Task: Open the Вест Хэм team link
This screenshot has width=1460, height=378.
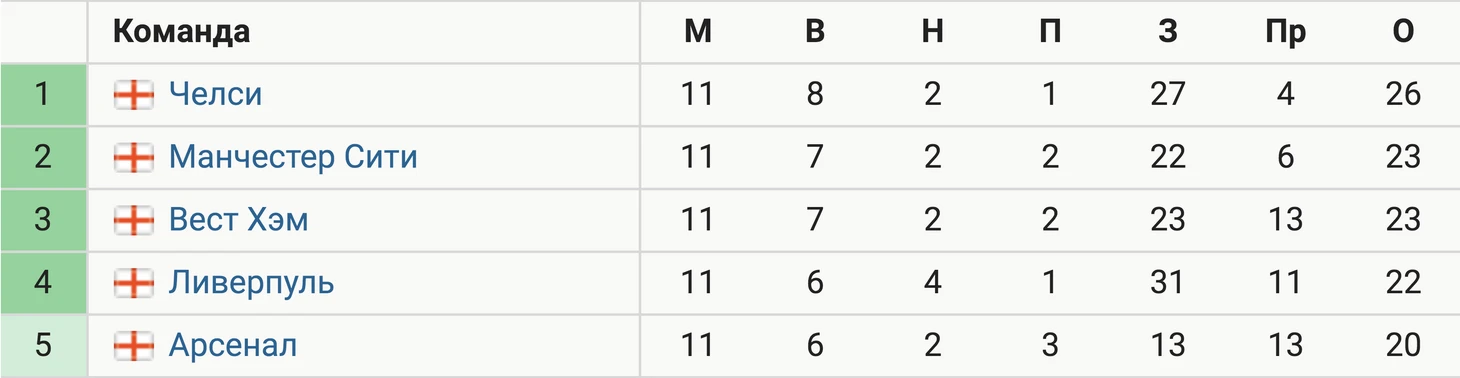Action: [238, 221]
